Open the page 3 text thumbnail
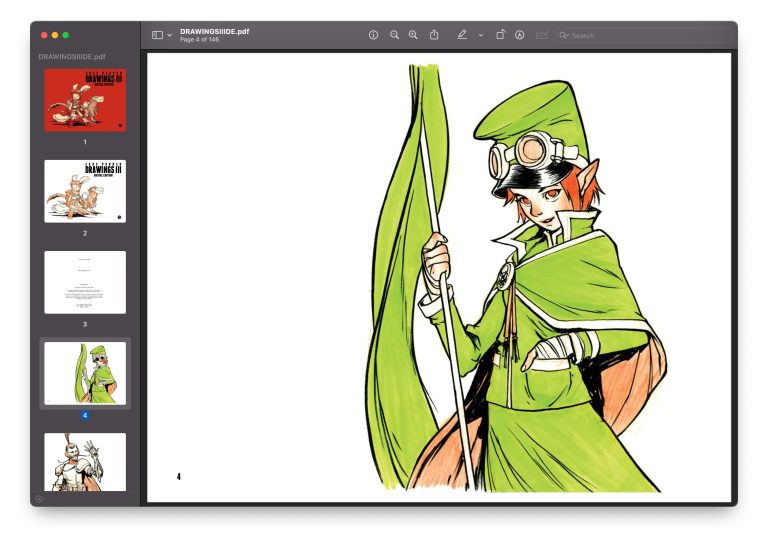 [85, 283]
